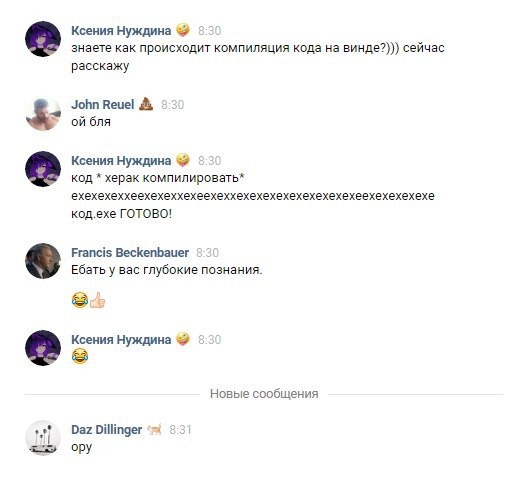This screenshot has height=481, width=518.
Task: Click the 8:31 timestamp on Daz's message
Action: point(180,430)
